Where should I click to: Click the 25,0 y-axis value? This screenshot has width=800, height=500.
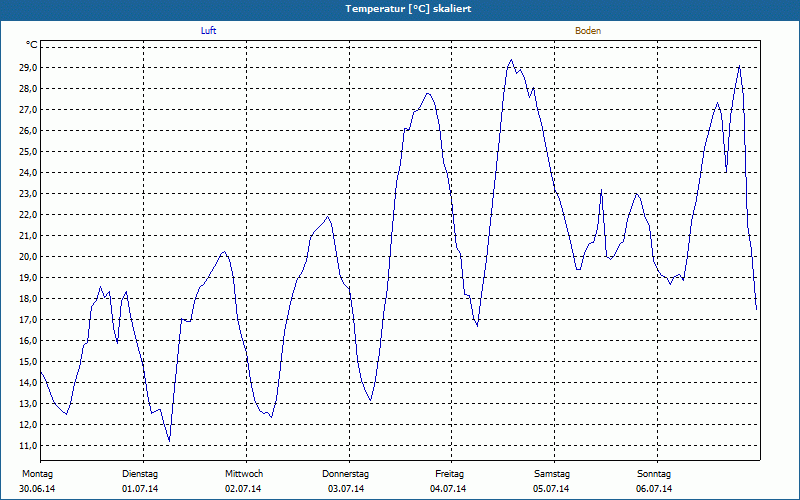tap(29, 152)
